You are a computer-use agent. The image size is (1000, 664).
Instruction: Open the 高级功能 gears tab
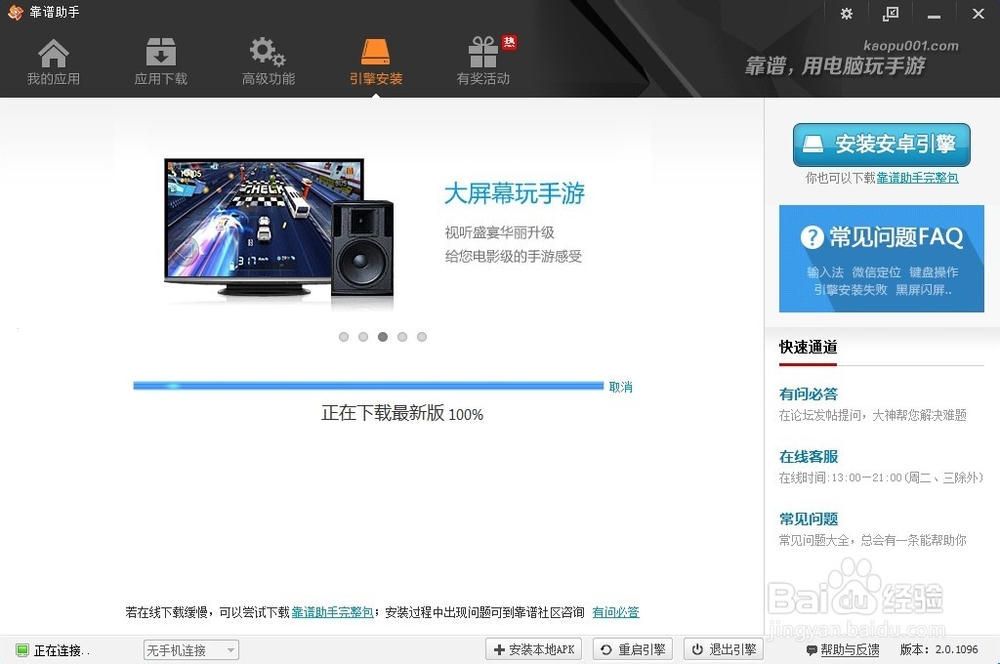click(x=268, y=62)
